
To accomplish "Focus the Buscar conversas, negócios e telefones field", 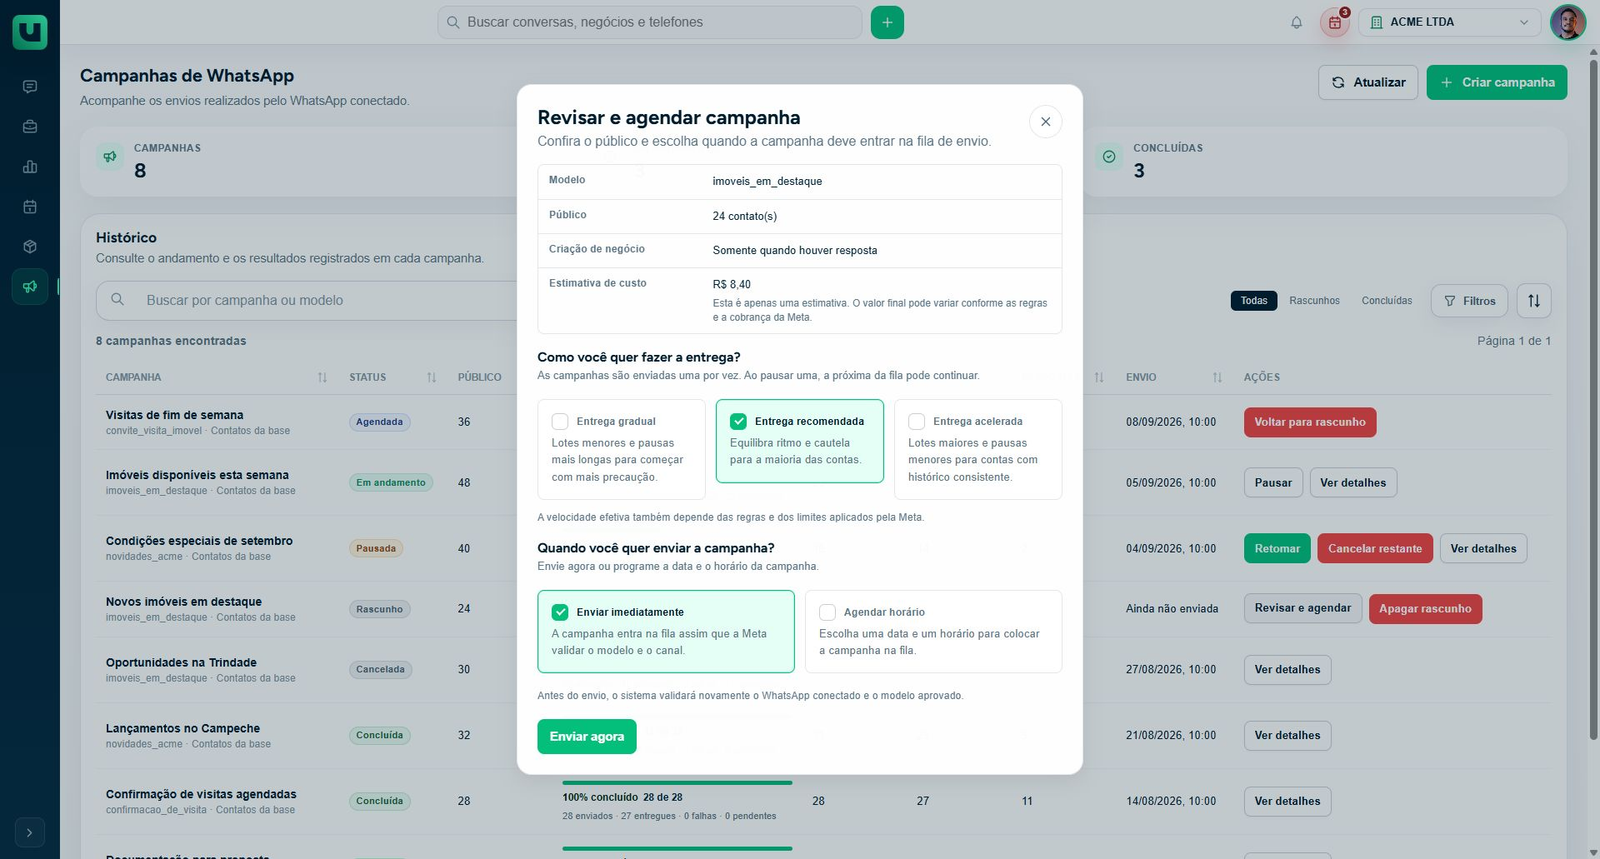I will [x=650, y=22].
